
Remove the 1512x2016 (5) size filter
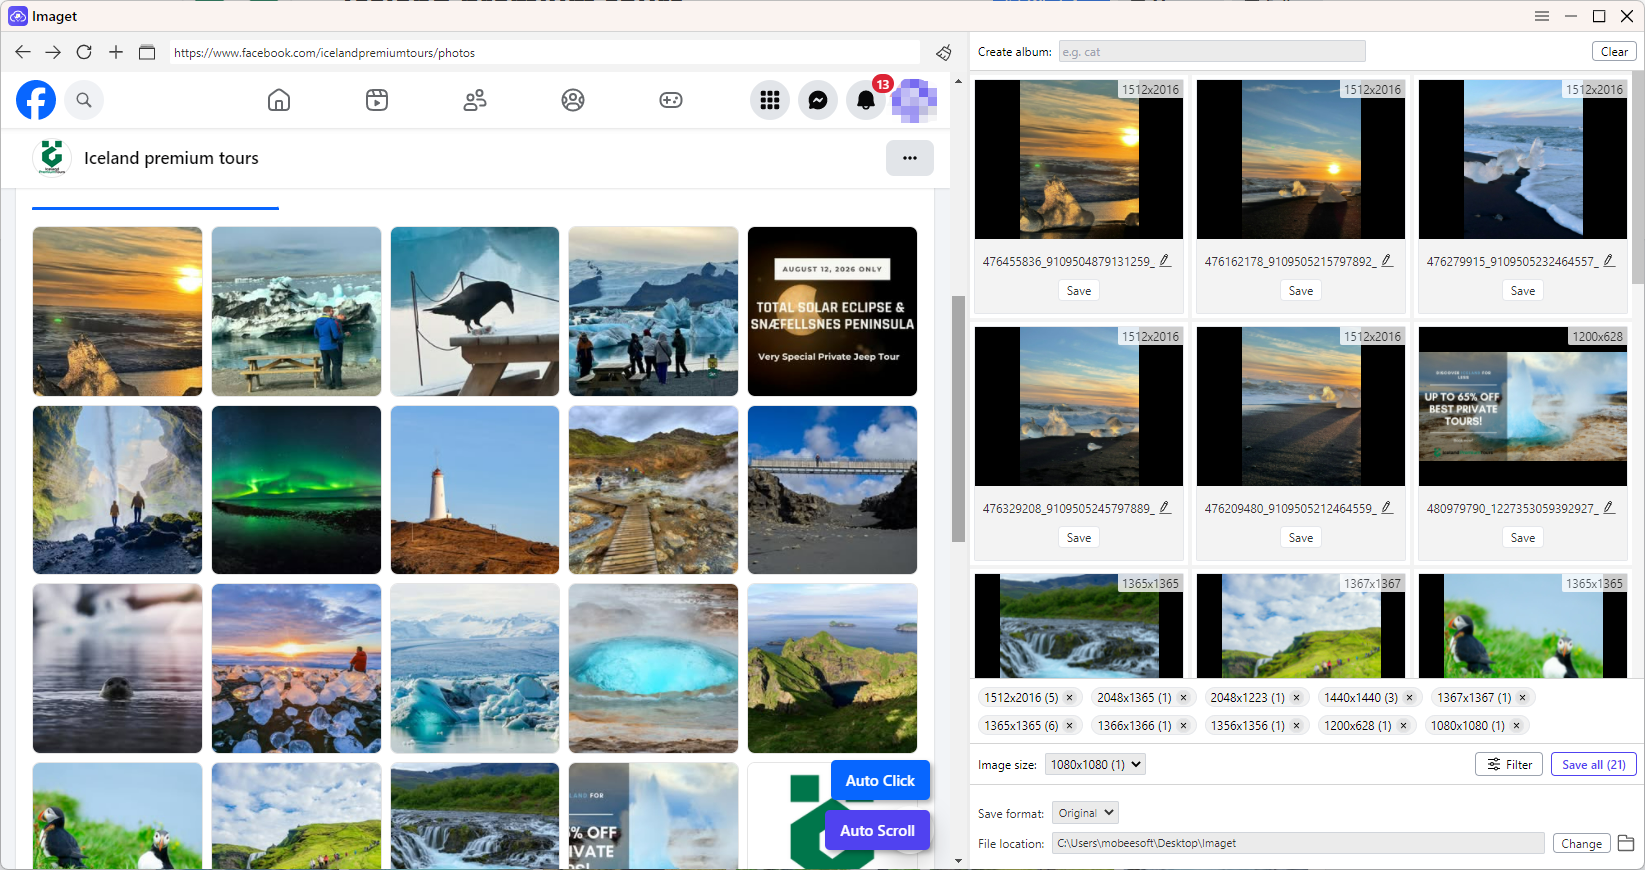1069,698
